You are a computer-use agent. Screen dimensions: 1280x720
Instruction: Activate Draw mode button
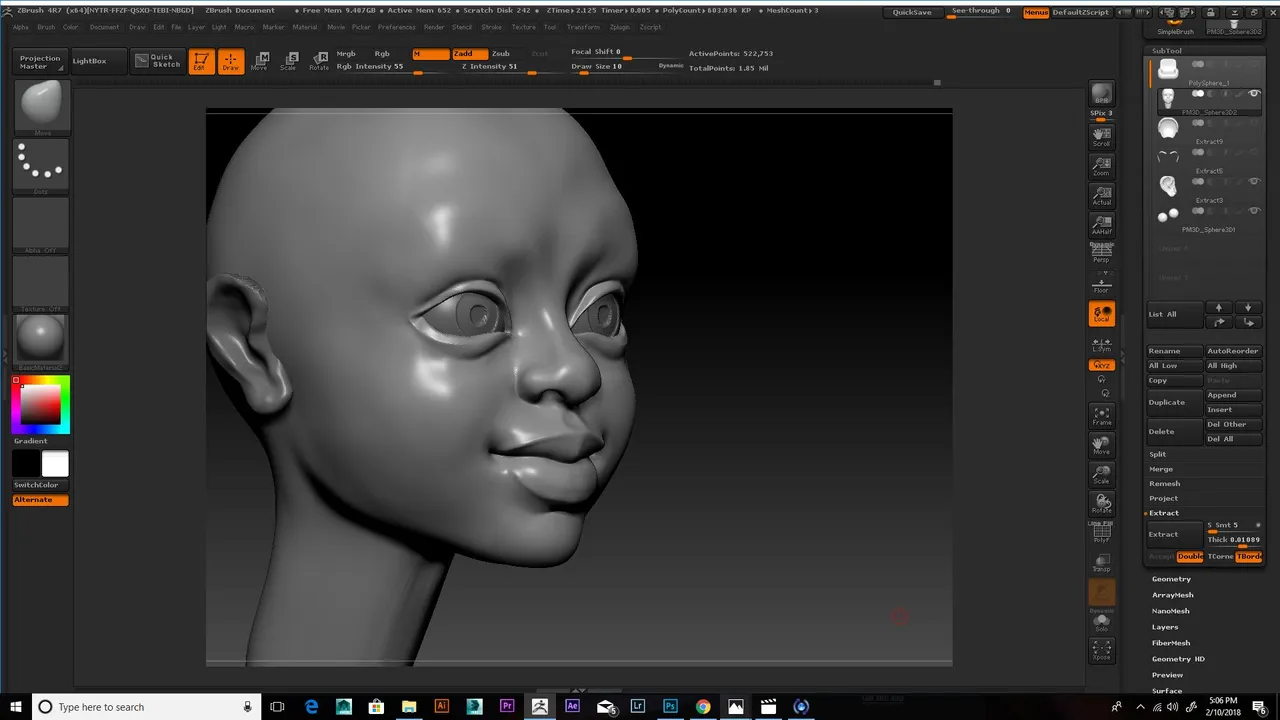(231, 61)
